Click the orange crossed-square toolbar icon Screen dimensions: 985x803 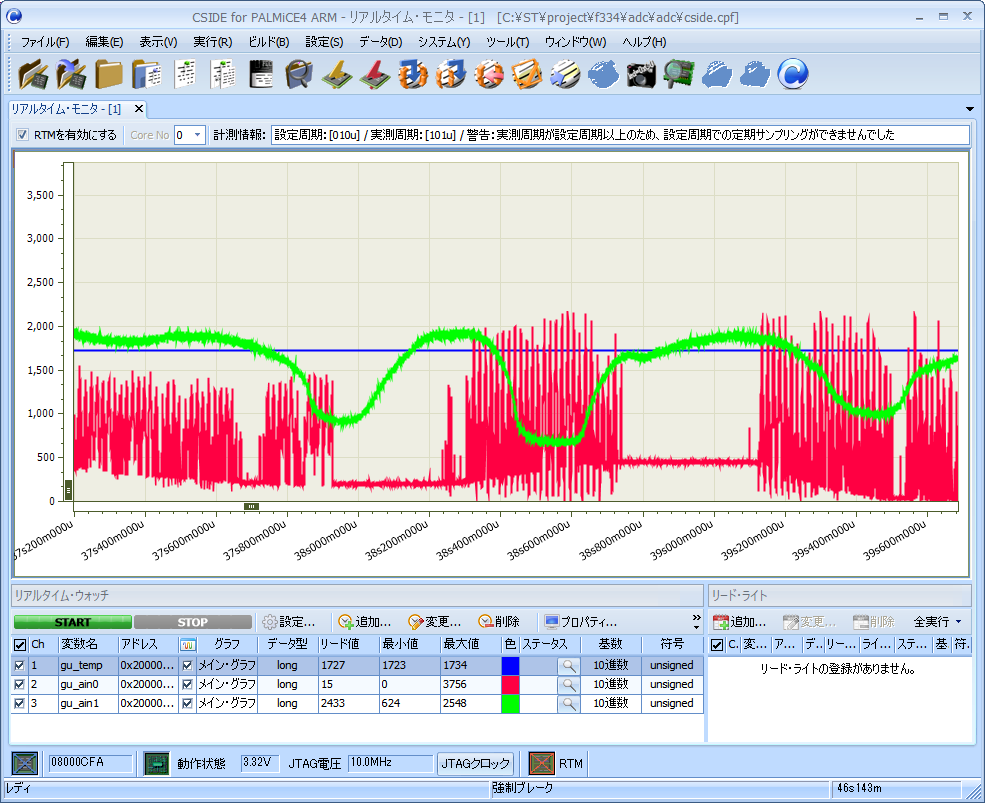(x=527, y=74)
